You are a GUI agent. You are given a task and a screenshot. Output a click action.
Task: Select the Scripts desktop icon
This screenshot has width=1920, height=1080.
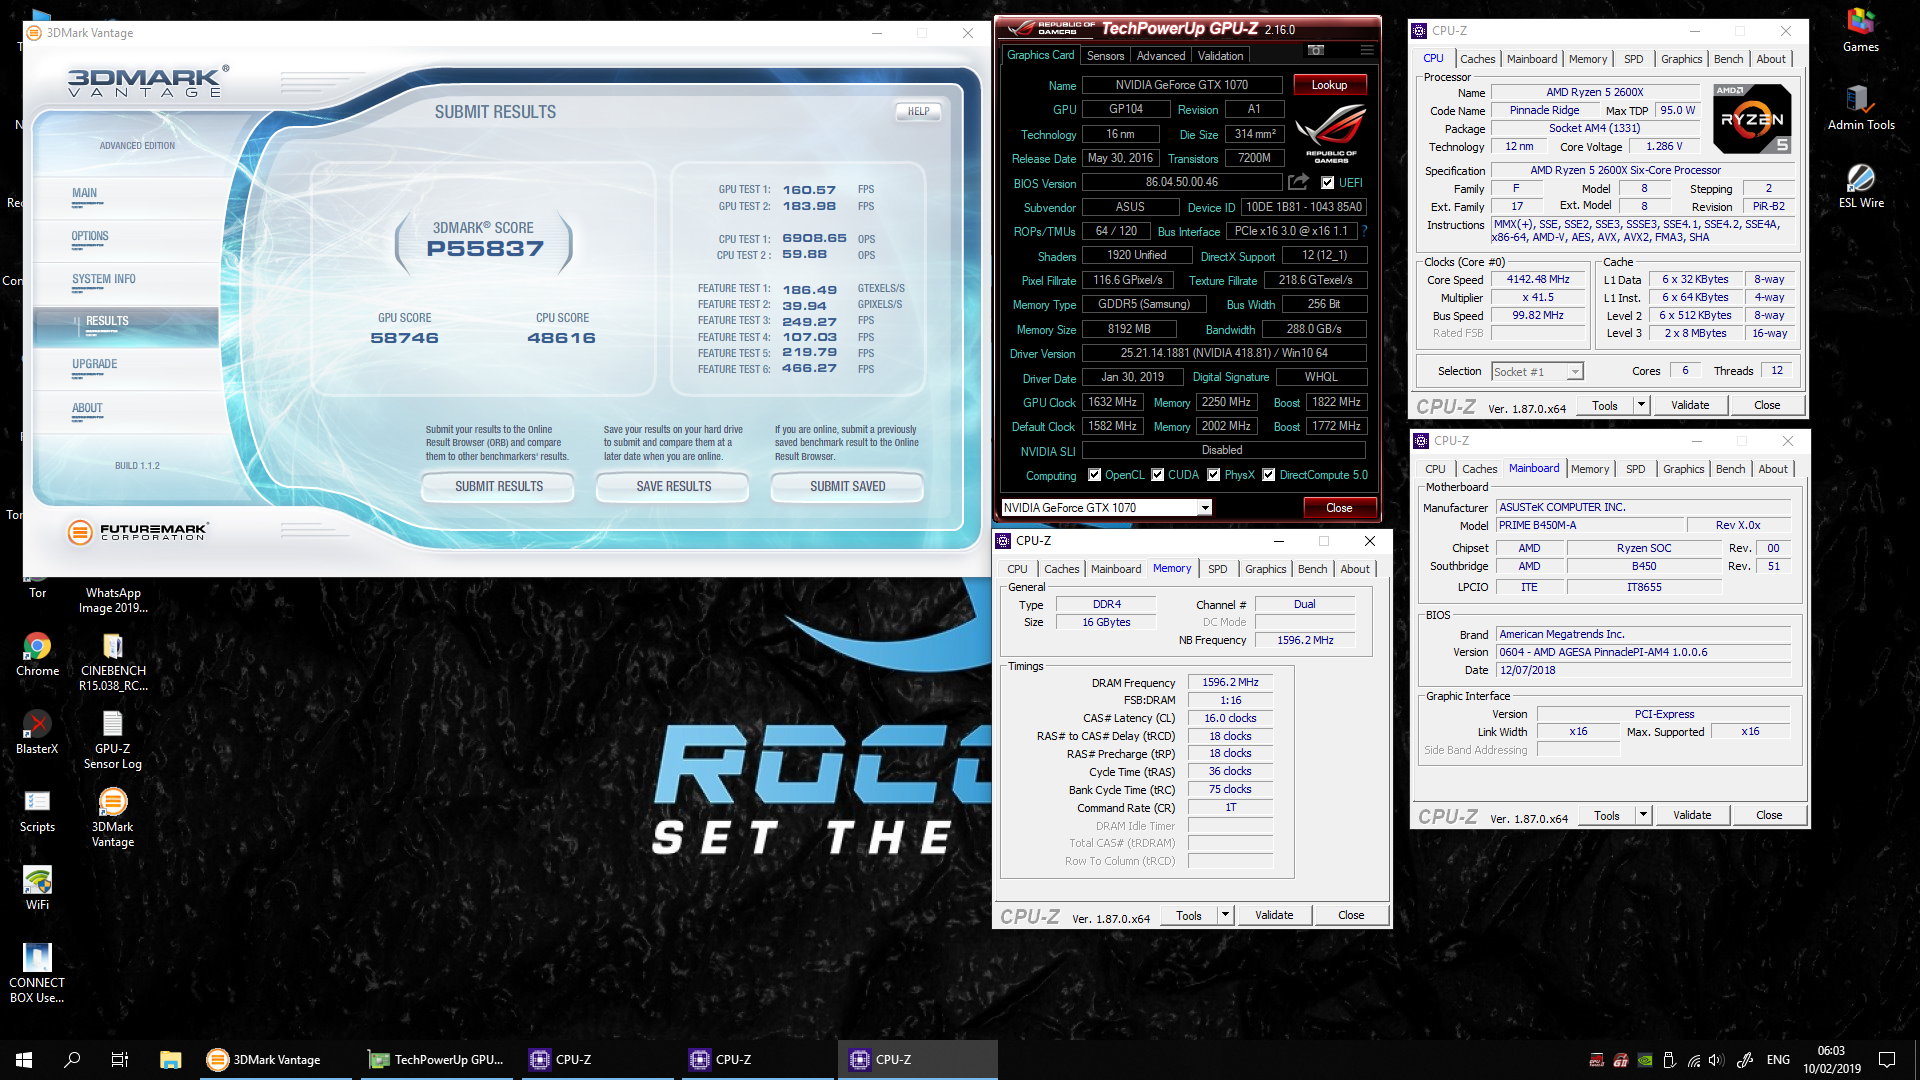(x=37, y=811)
